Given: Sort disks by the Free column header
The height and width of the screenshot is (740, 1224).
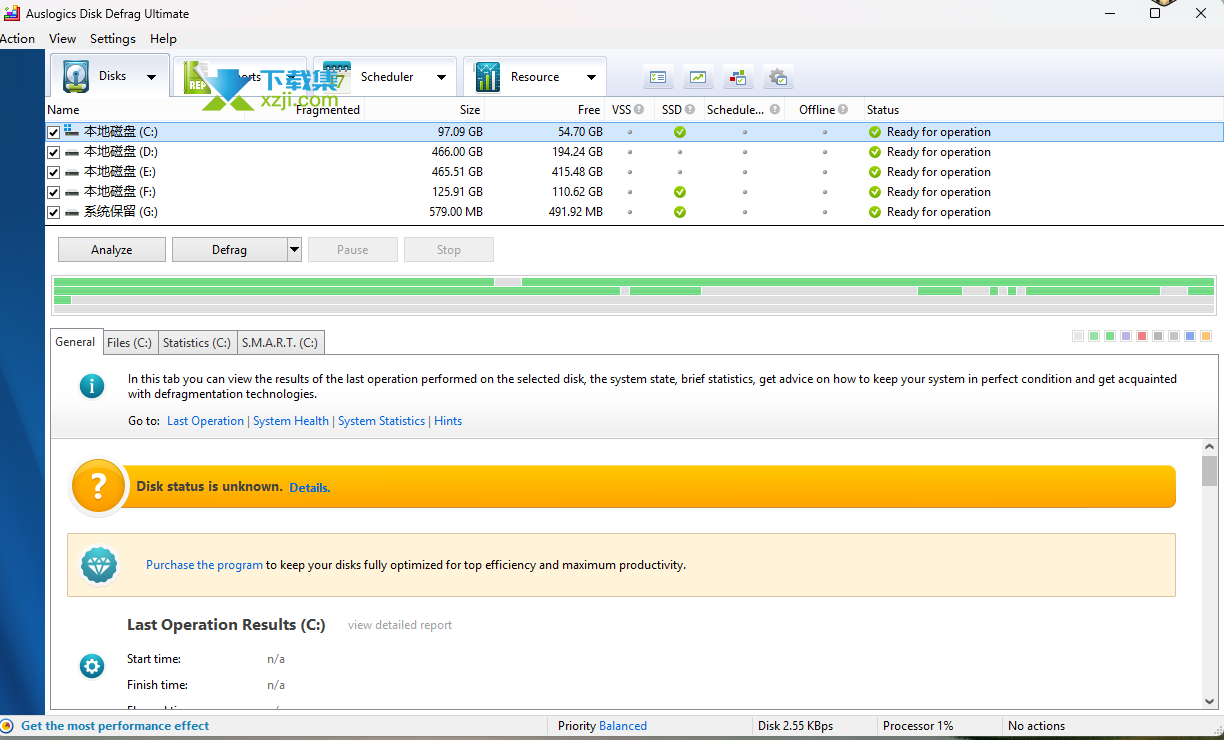Looking at the screenshot, I should point(589,110).
